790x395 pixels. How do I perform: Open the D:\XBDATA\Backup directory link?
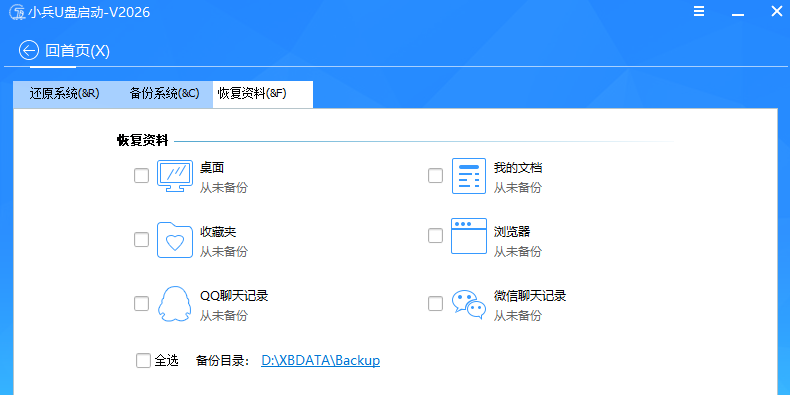[x=320, y=361]
